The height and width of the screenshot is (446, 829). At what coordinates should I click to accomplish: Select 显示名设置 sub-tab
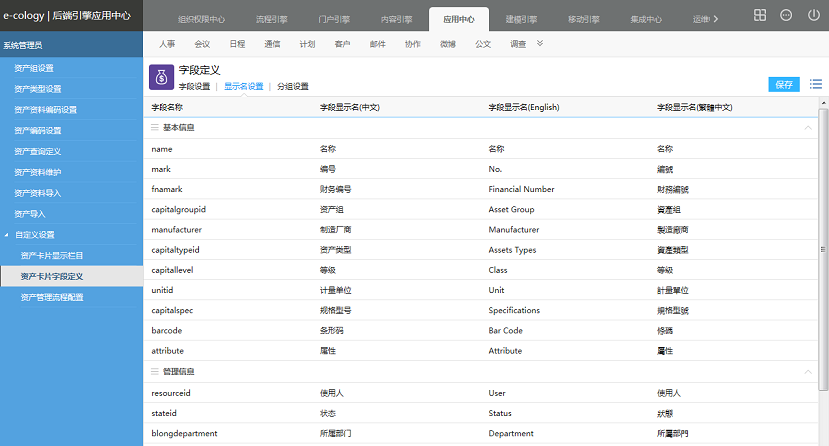[x=244, y=86]
